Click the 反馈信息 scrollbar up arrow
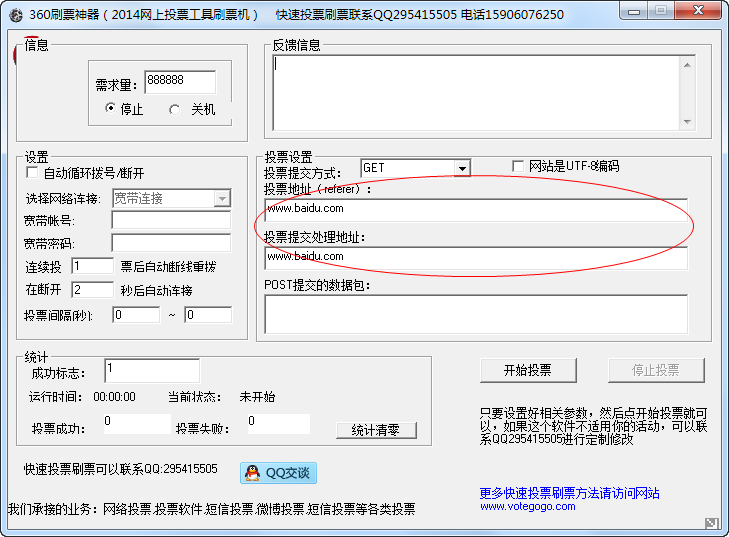 click(687, 65)
